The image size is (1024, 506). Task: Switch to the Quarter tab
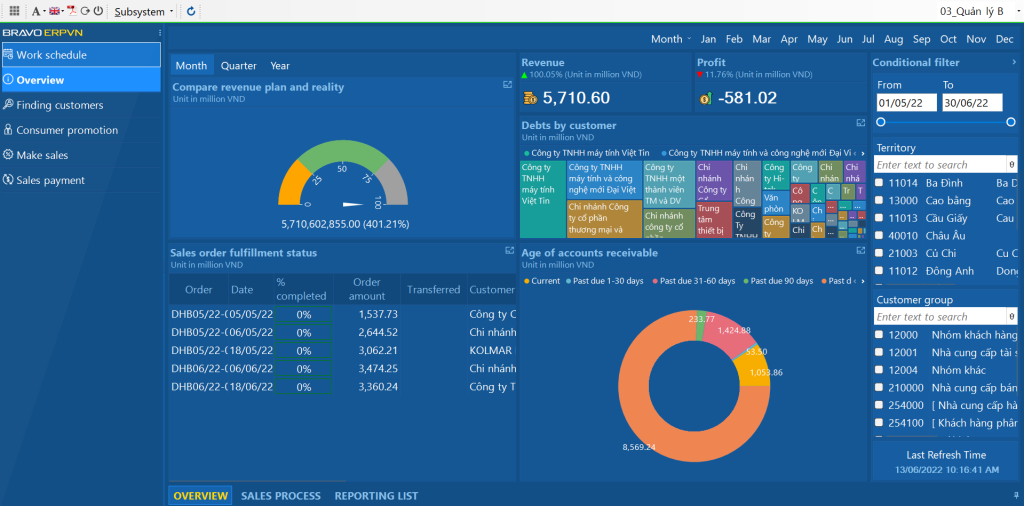[238, 66]
